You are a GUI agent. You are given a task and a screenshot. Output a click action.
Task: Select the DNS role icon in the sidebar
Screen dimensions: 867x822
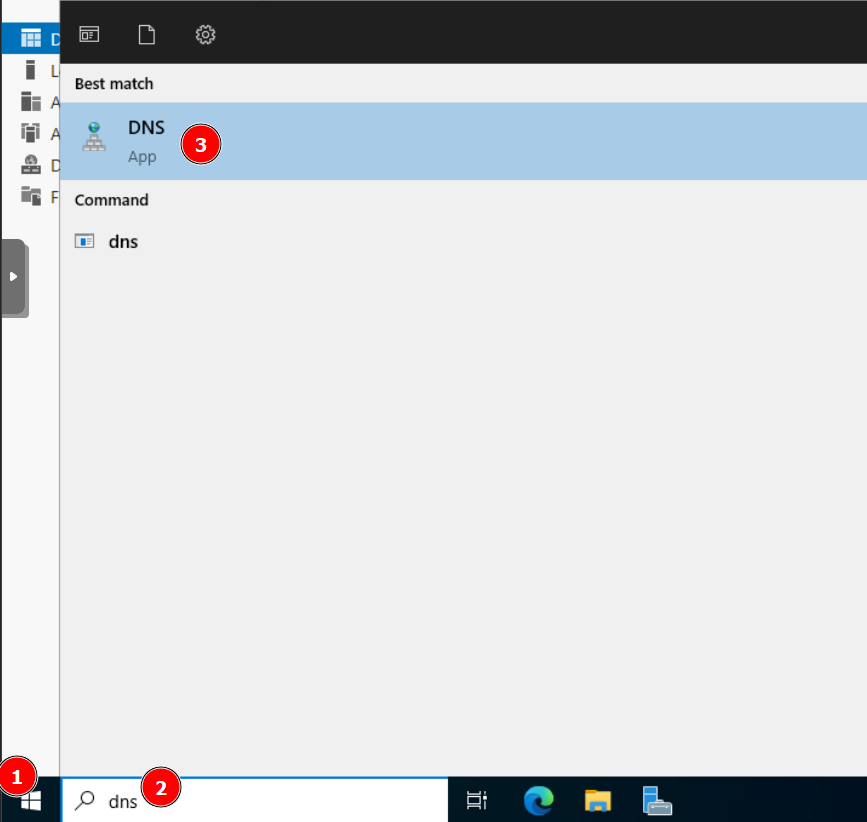tap(30, 165)
